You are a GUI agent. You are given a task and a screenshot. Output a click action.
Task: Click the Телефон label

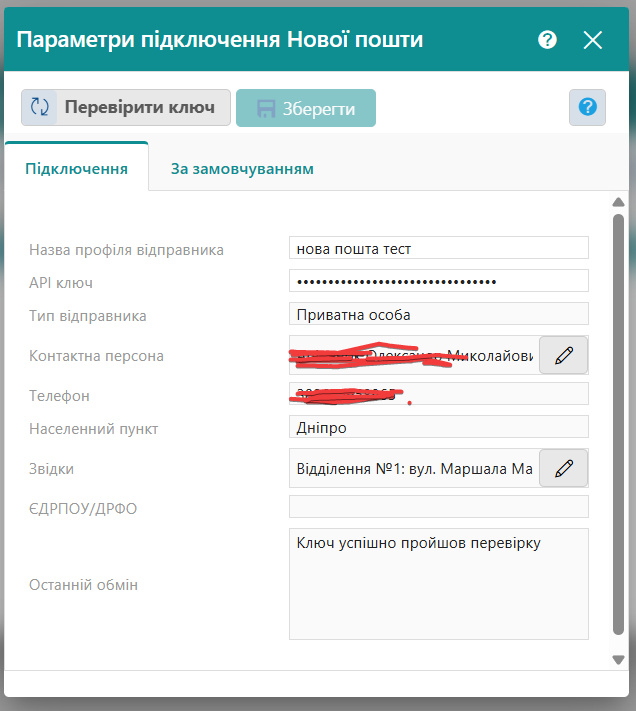(x=59, y=396)
